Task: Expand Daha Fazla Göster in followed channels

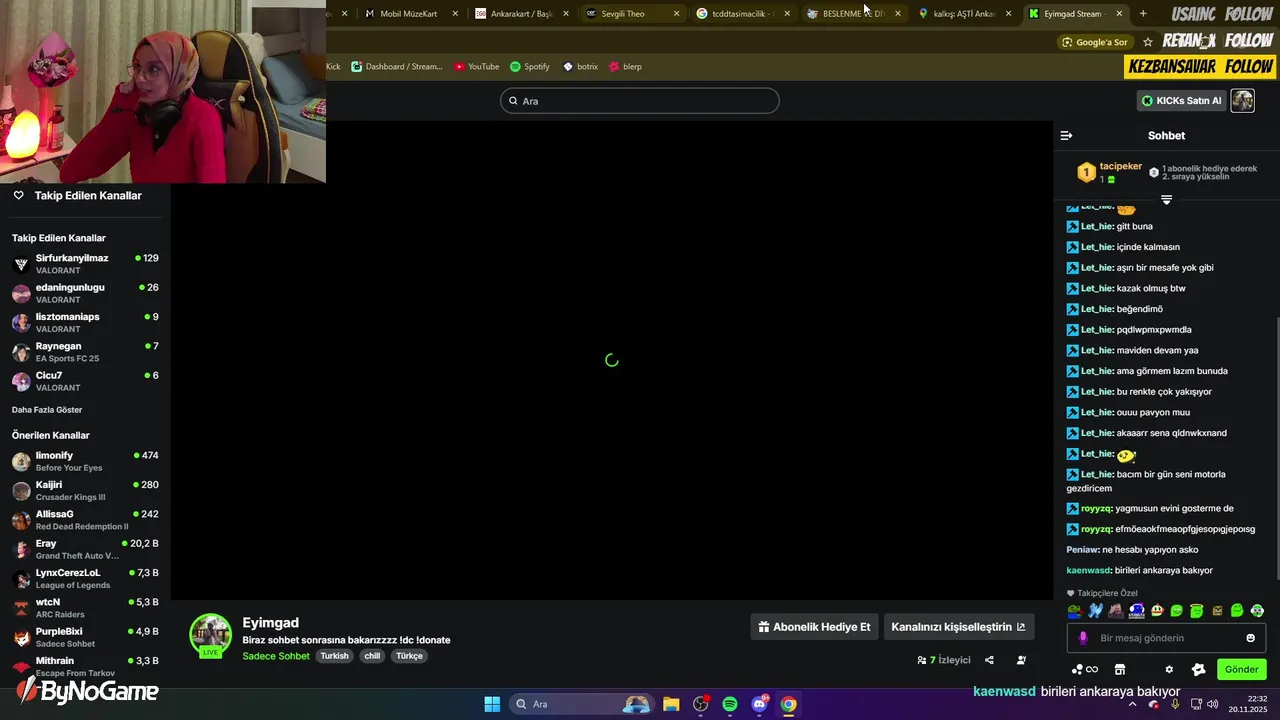Action: click(x=47, y=410)
